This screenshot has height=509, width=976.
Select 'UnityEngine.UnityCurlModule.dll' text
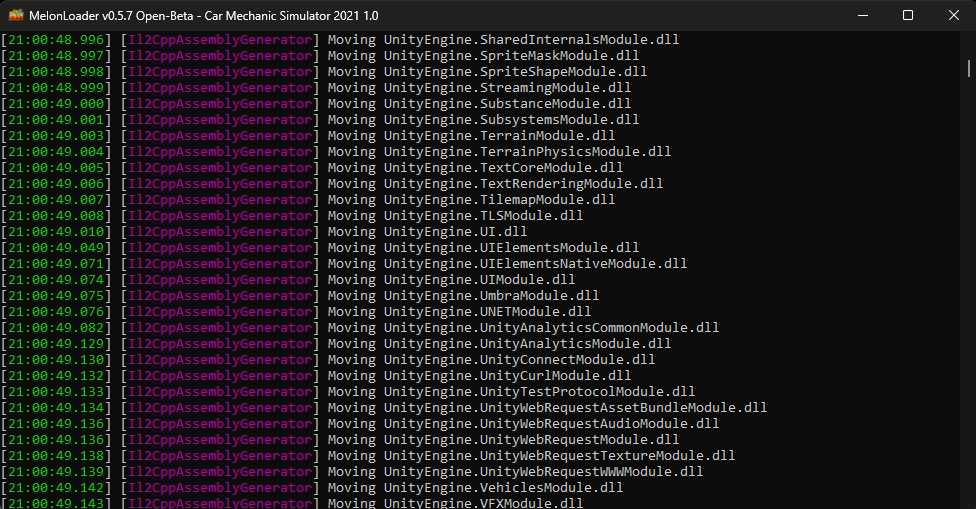pos(507,376)
